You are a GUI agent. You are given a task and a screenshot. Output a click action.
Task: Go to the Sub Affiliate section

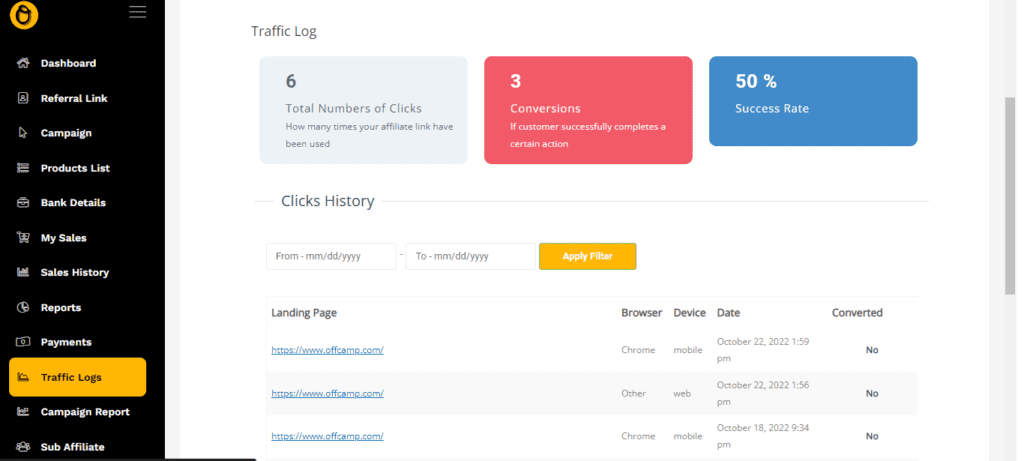(72, 447)
